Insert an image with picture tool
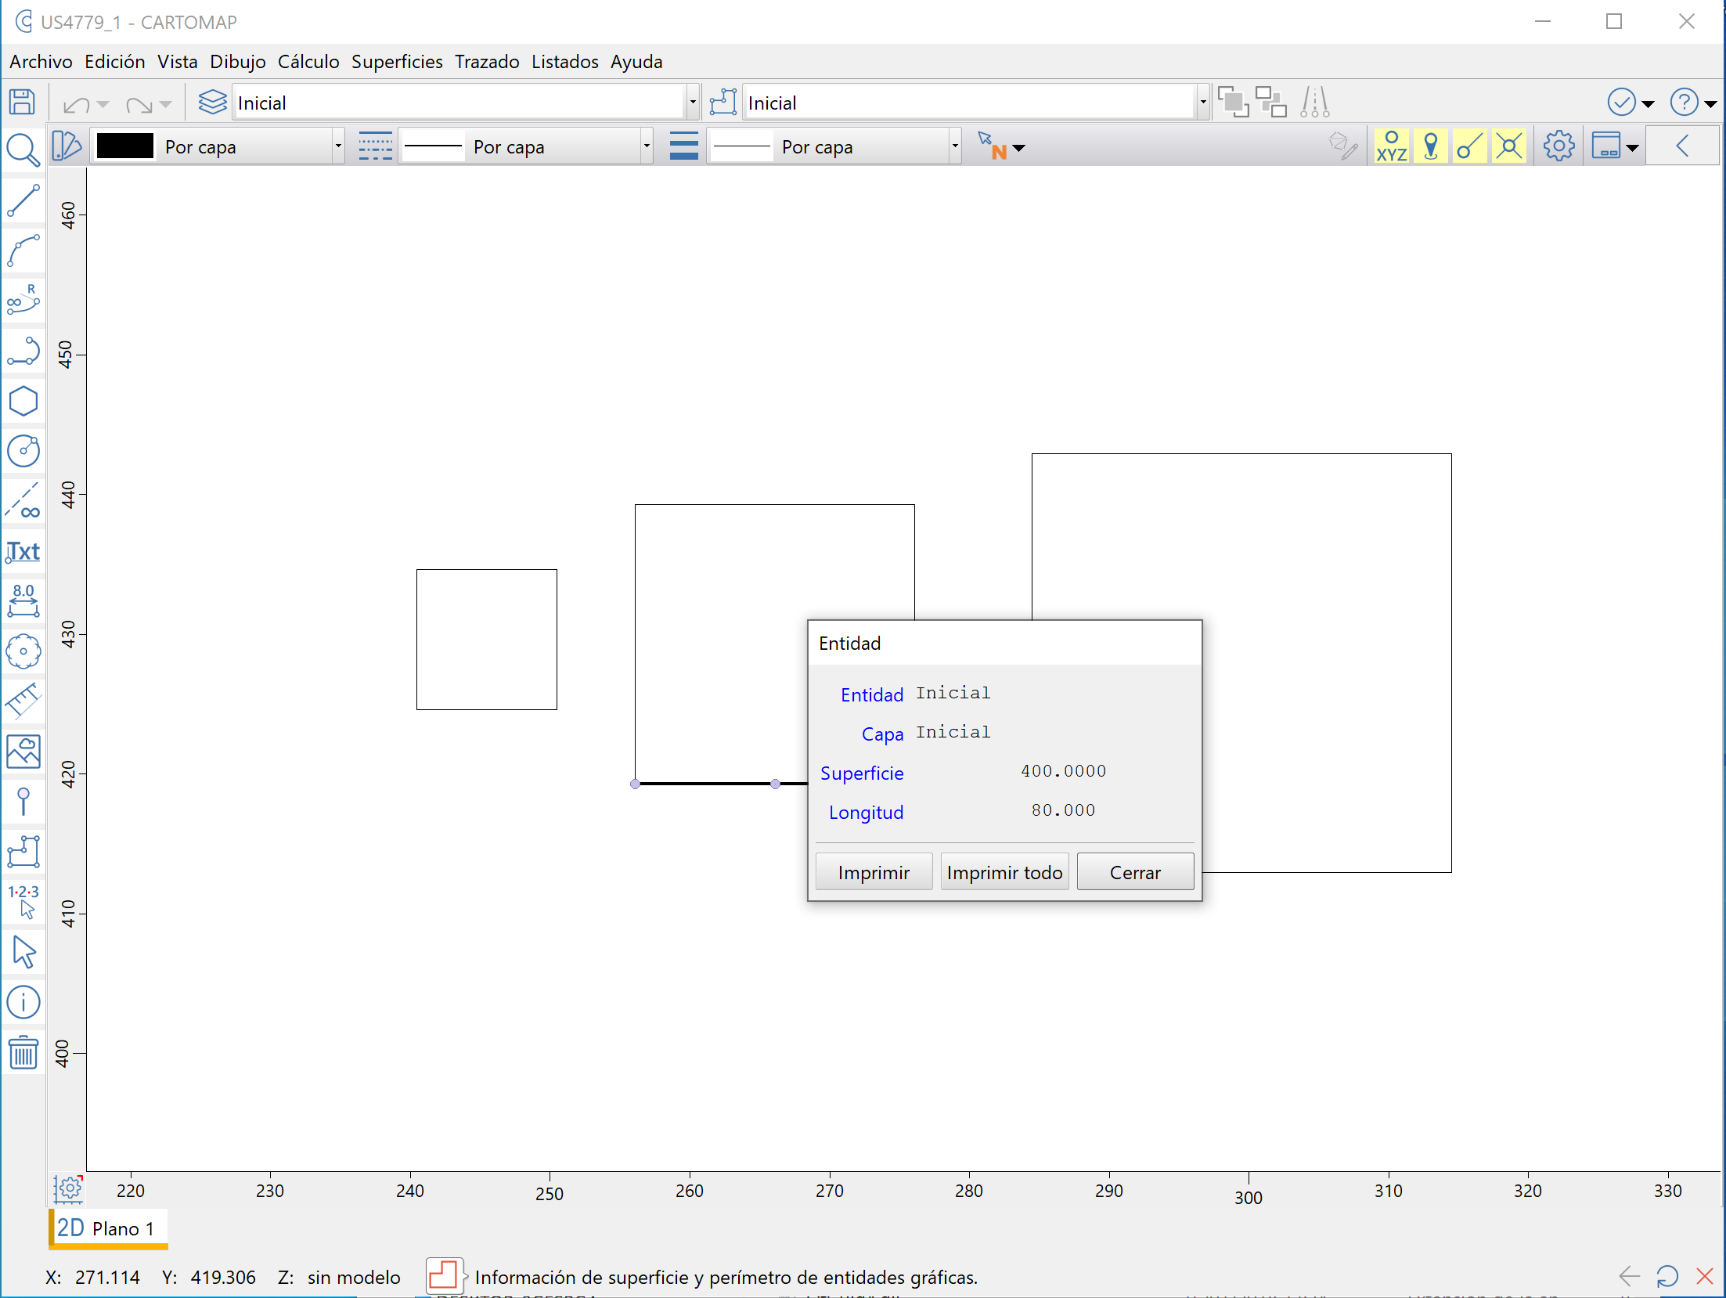 23,751
